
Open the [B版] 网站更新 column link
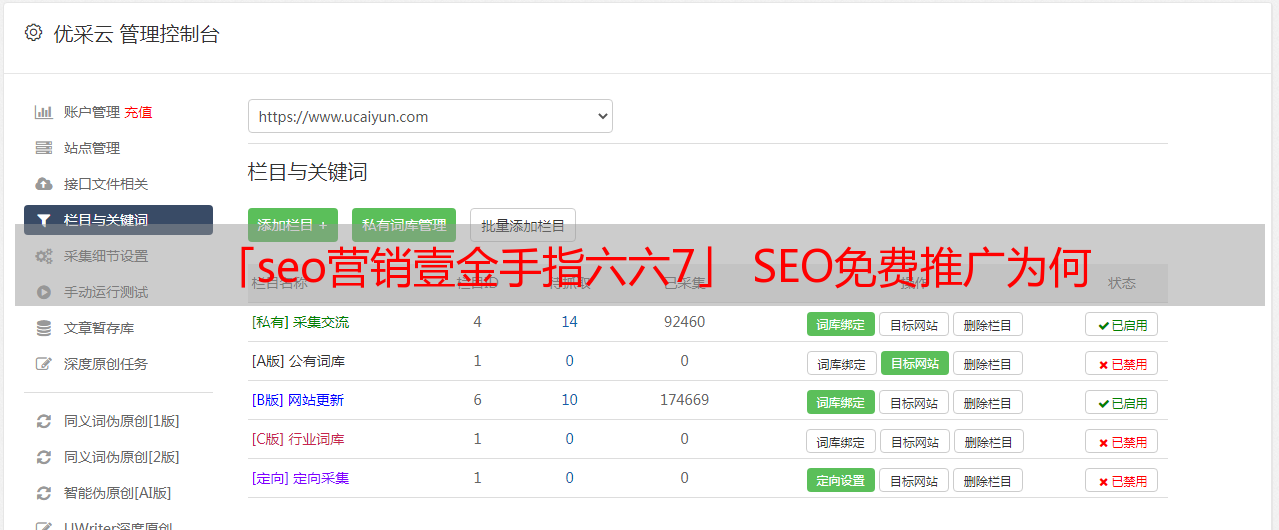297,400
